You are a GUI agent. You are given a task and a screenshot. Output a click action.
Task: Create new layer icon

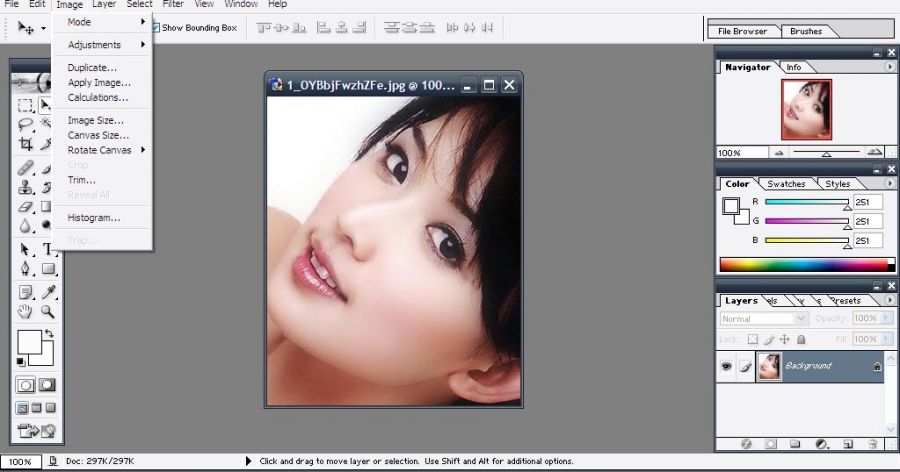[x=848, y=444]
